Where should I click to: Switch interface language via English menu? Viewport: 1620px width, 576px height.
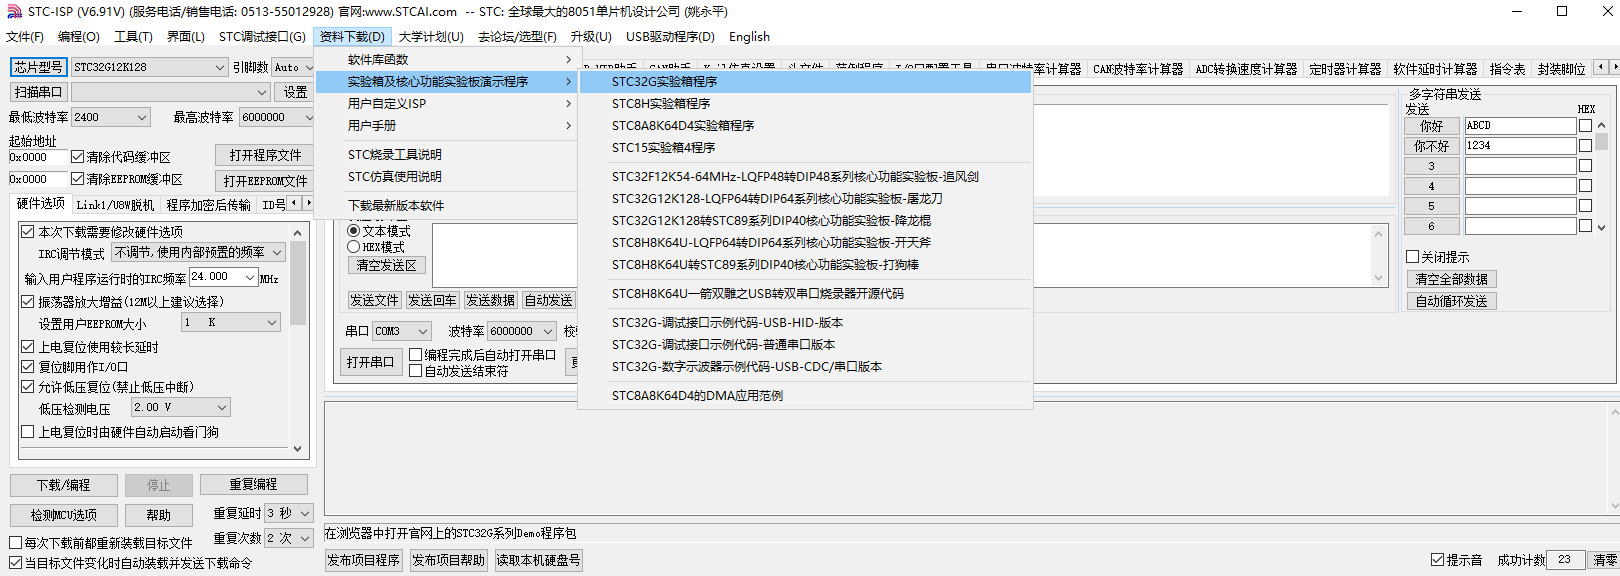point(749,37)
